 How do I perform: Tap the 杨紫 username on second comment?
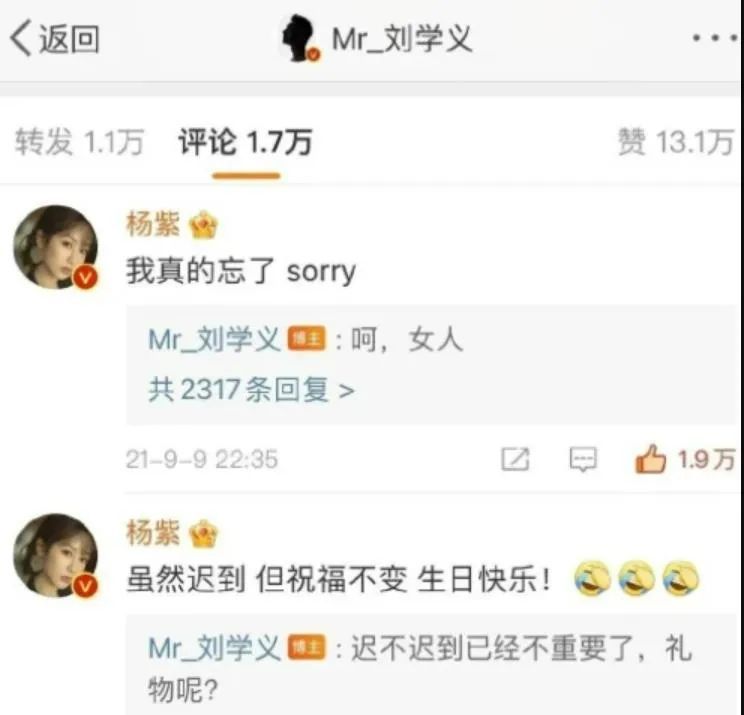153,532
